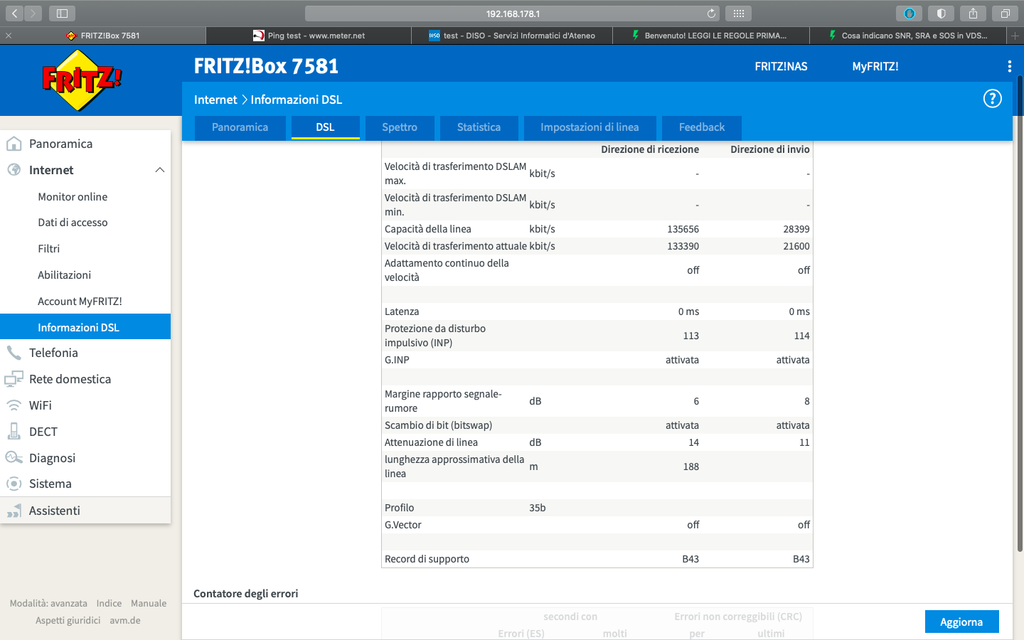
Task: Reload the page with the refresh icon
Action: point(711,13)
